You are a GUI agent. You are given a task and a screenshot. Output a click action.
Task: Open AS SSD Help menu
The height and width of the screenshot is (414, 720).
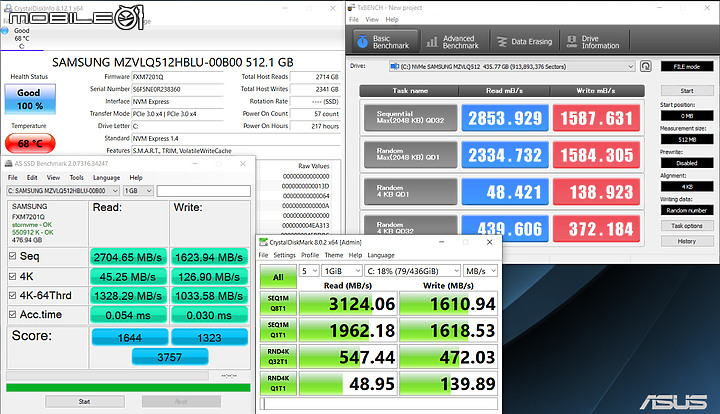click(x=136, y=177)
